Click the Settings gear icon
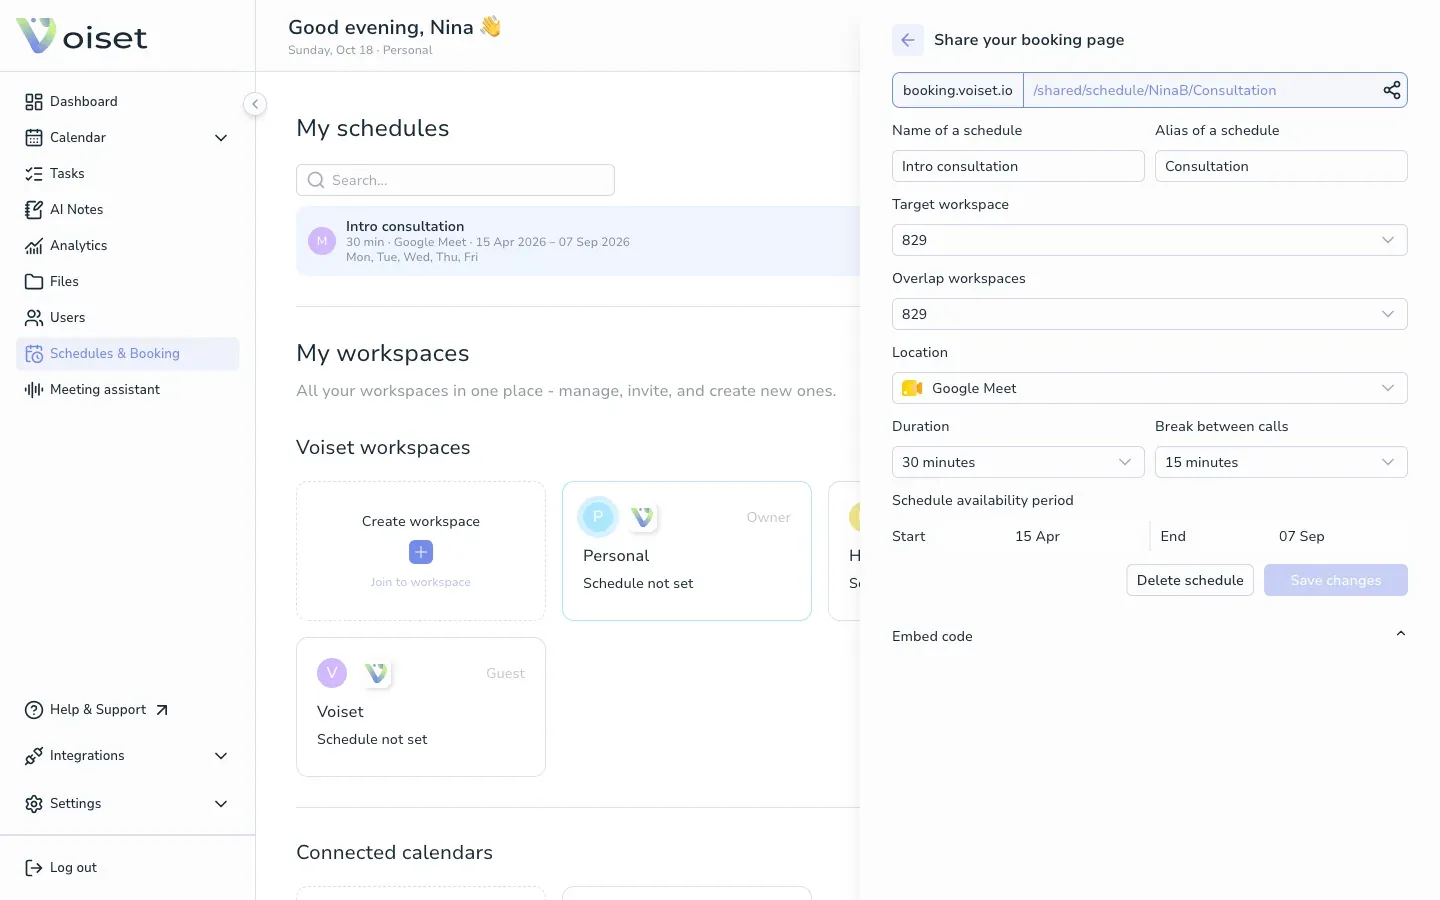 (x=34, y=804)
